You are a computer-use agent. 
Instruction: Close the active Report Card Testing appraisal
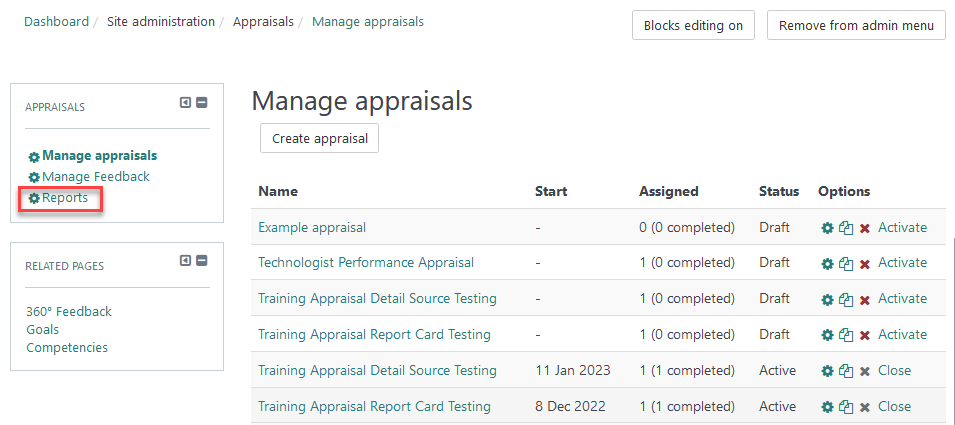point(894,407)
